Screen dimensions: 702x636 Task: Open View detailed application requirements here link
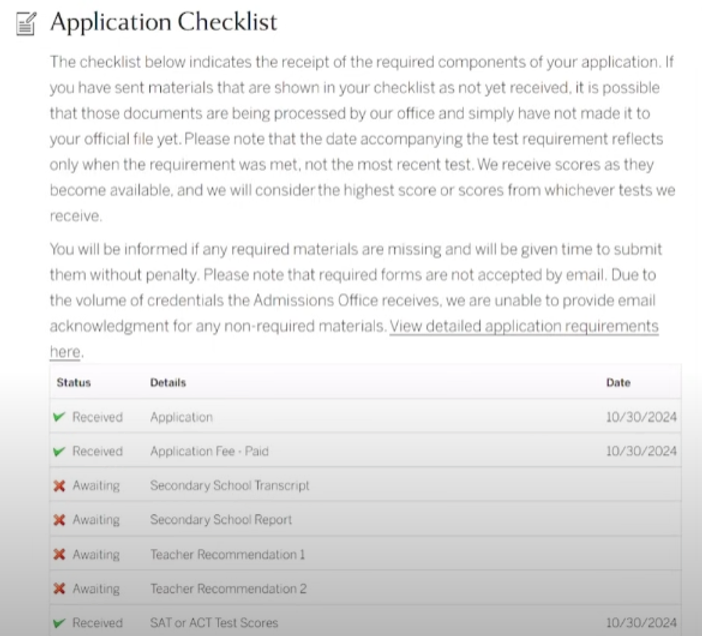coord(523,326)
